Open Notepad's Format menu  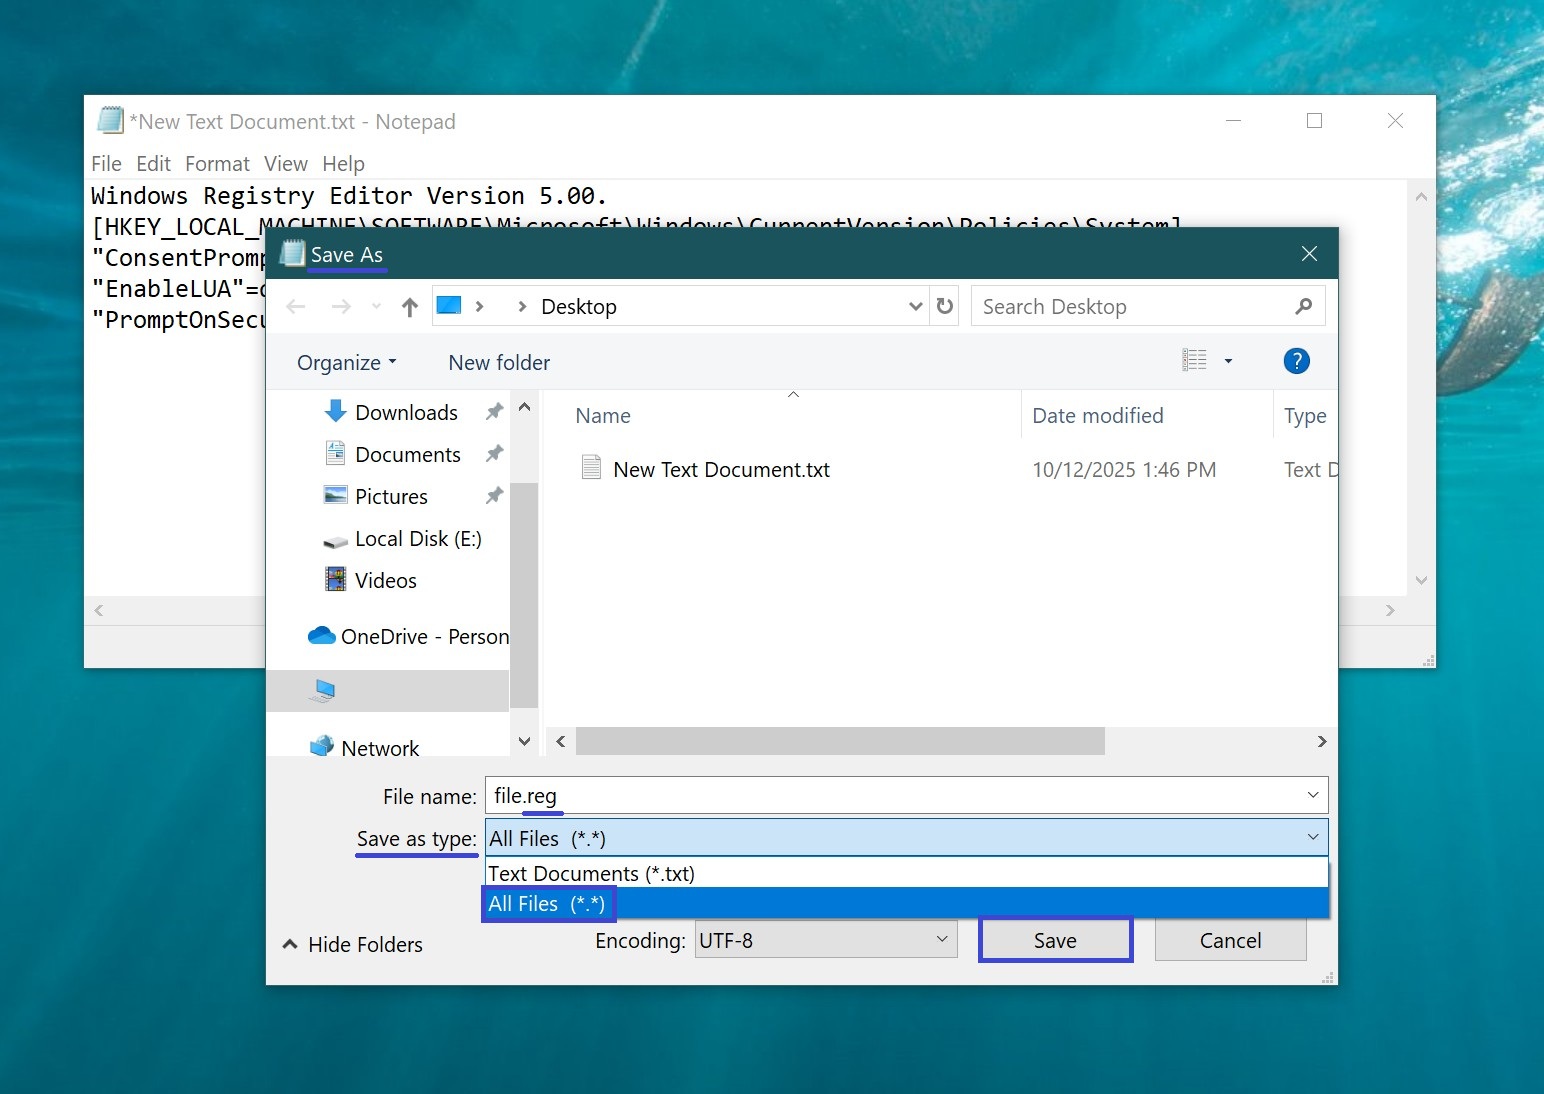click(217, 164)
